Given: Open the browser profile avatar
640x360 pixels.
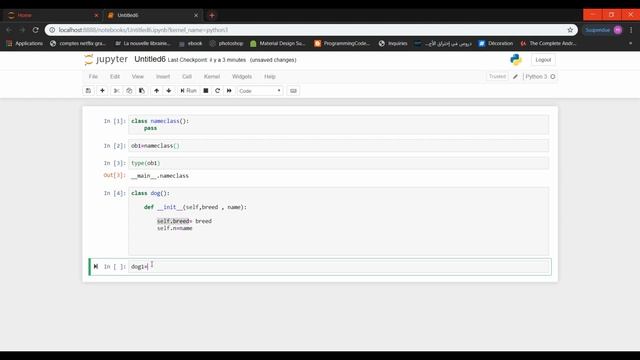Looking at the screenshot, I should [618, 30].
